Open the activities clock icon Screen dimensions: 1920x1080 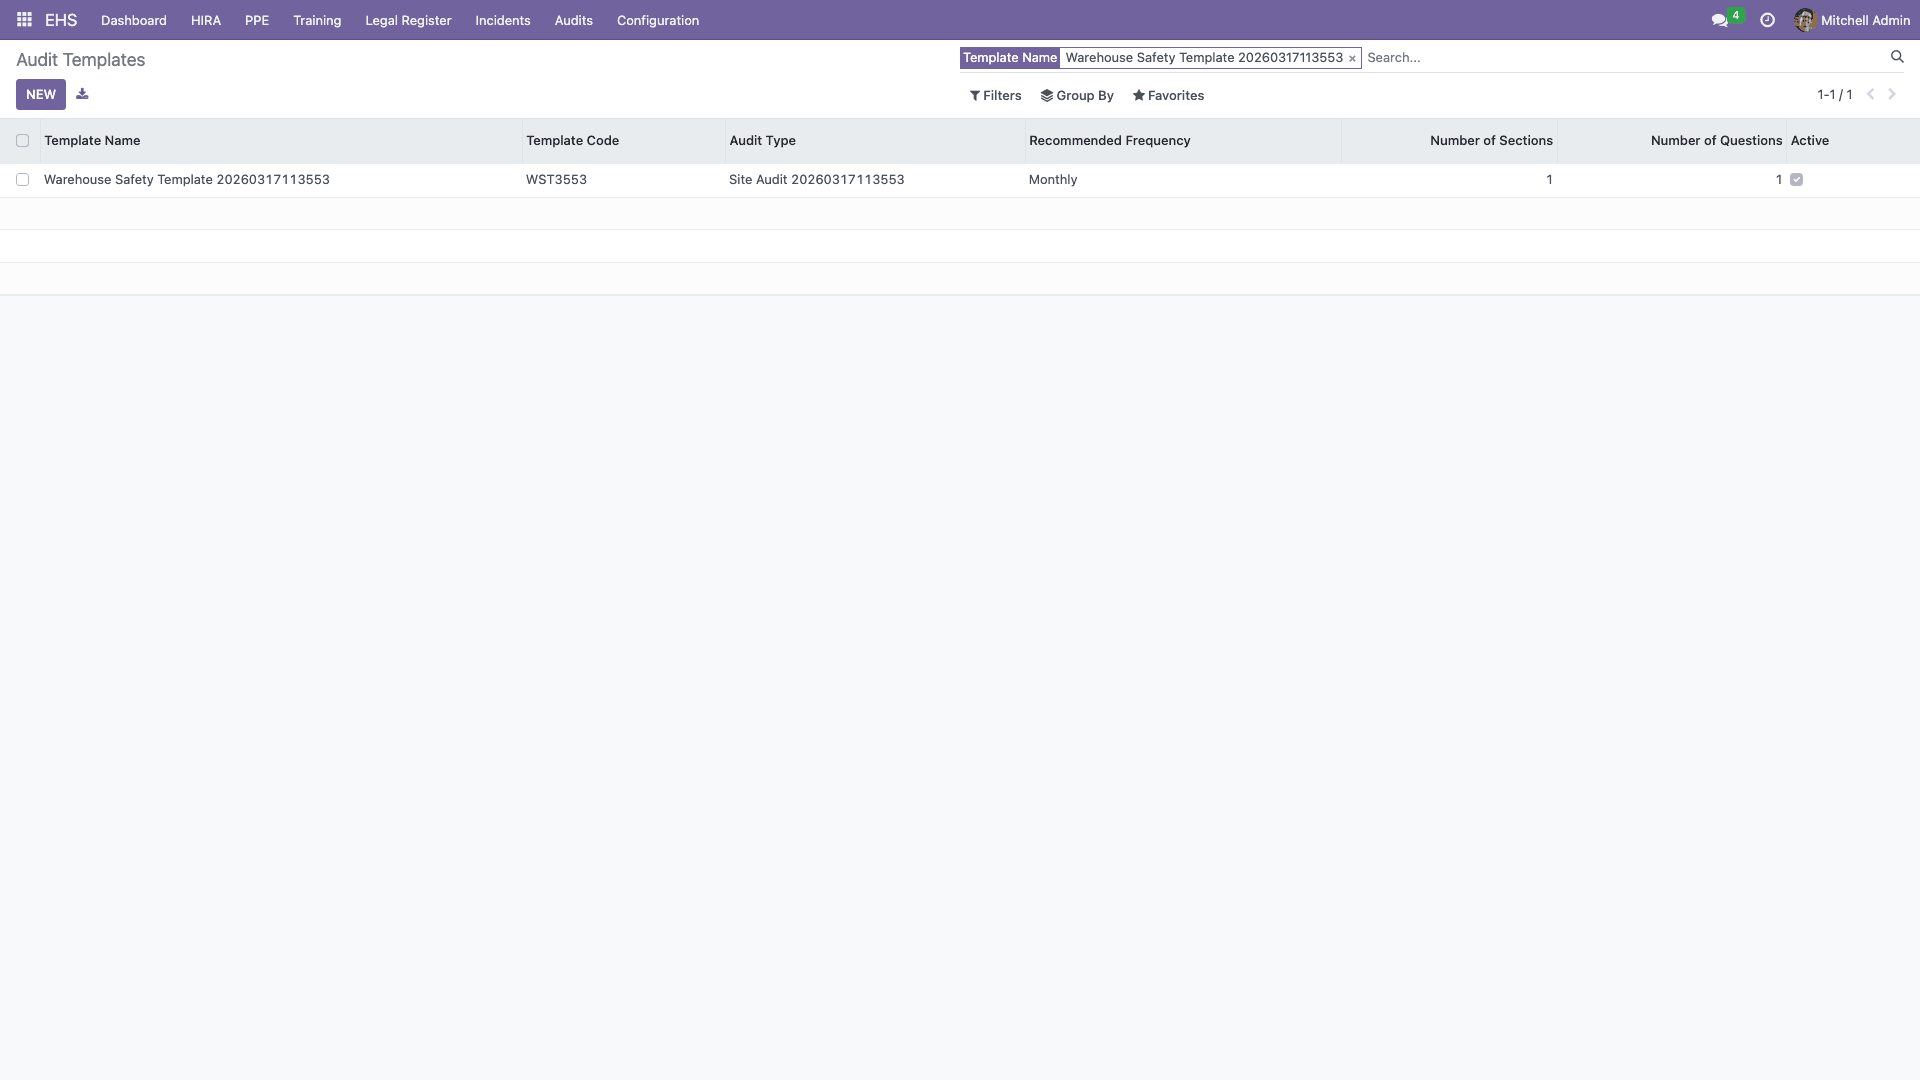[1767, 19]
